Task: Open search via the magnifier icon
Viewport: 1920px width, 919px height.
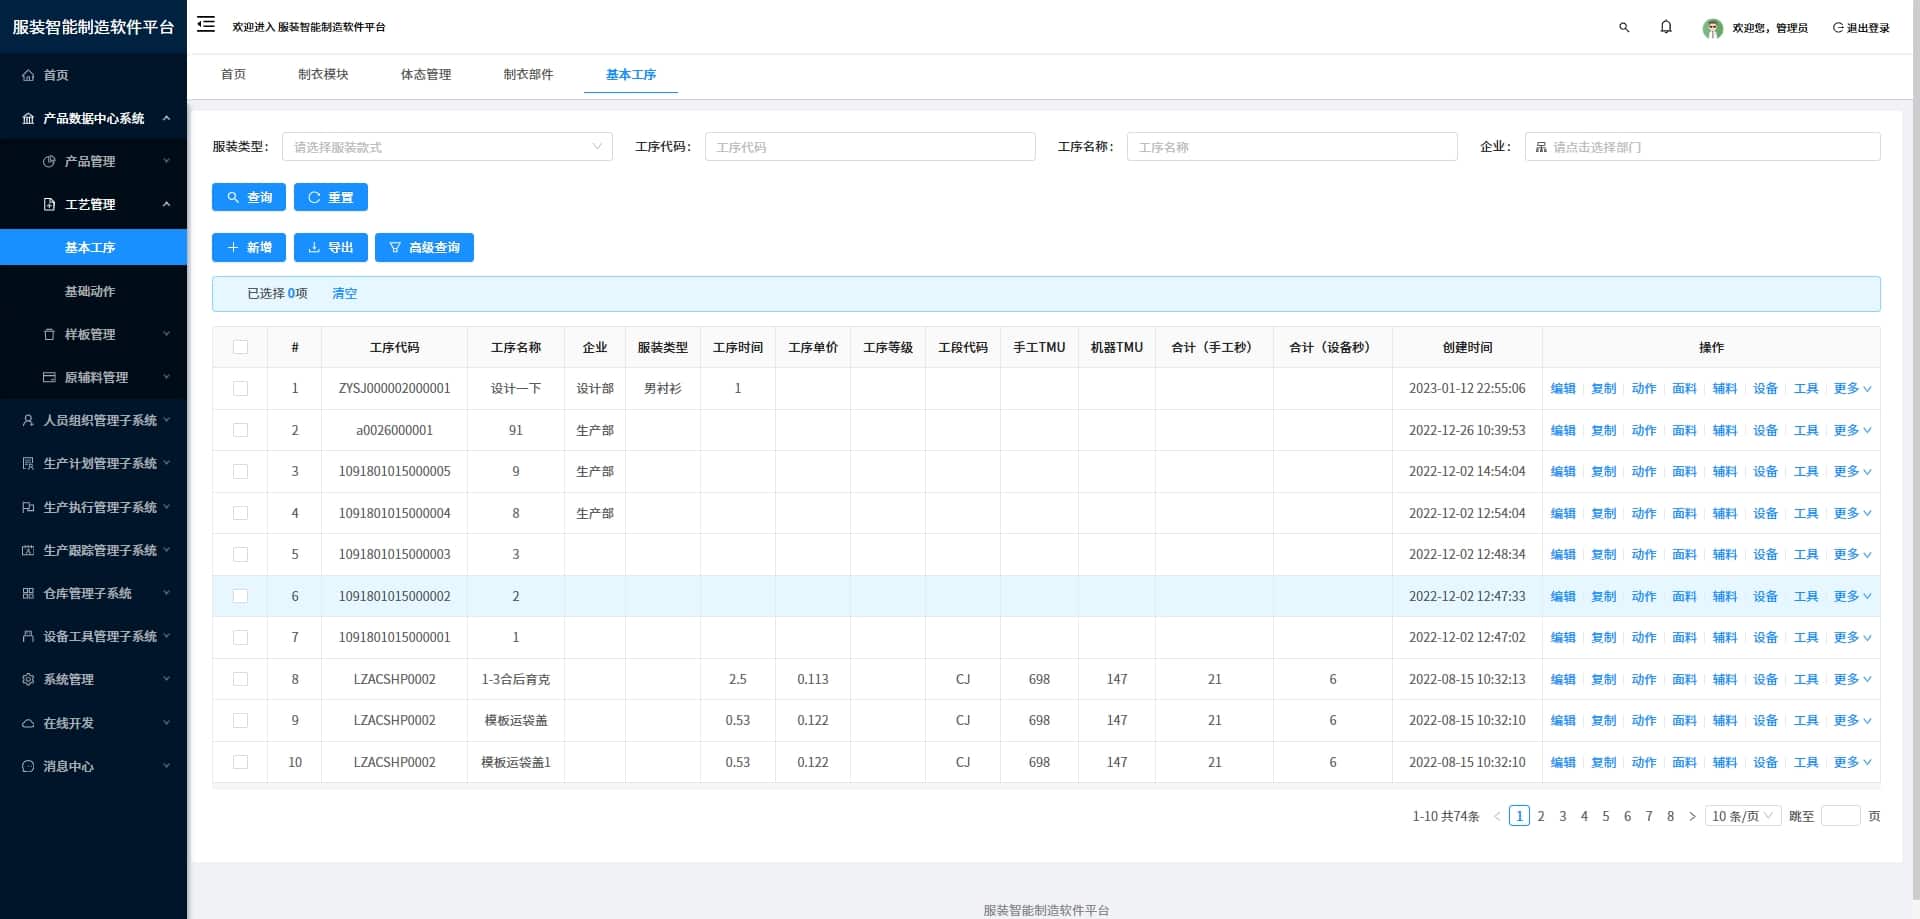Action: click(1624, 28)
